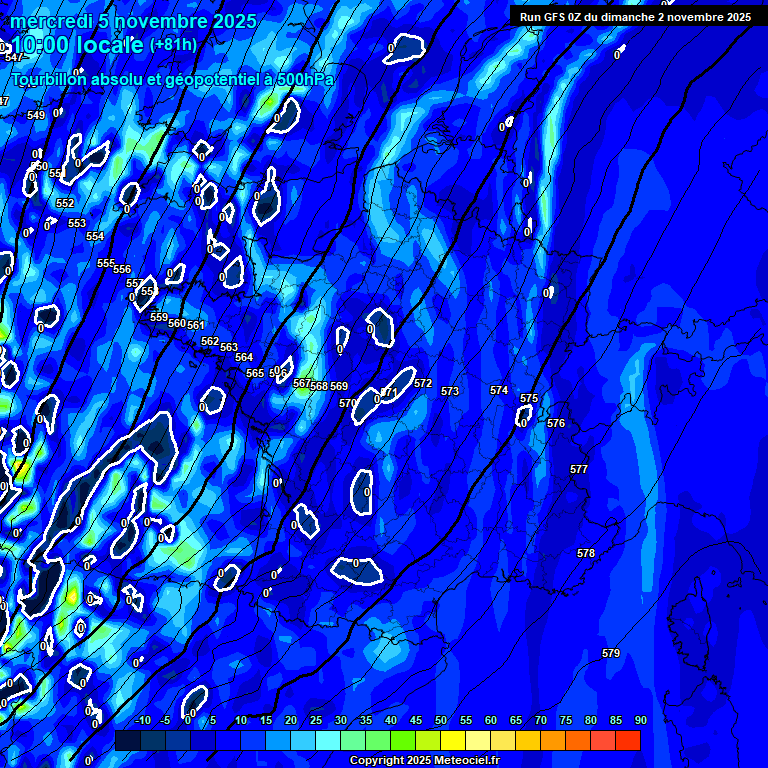Click the date title mercredi 5 novembre 2025
This screenshot has height=768, width=768.
point(133,21)
